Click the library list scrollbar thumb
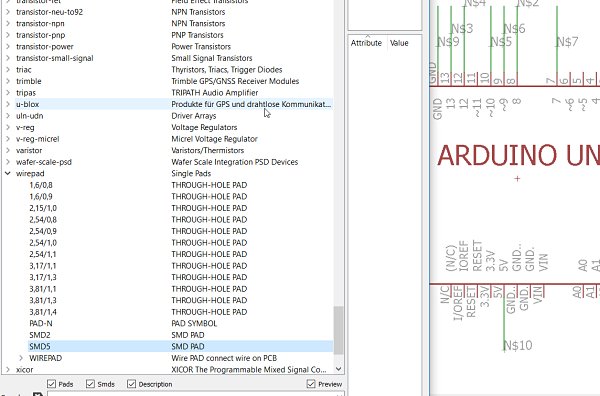Screen dimensions: 600x396 point(338,330)
